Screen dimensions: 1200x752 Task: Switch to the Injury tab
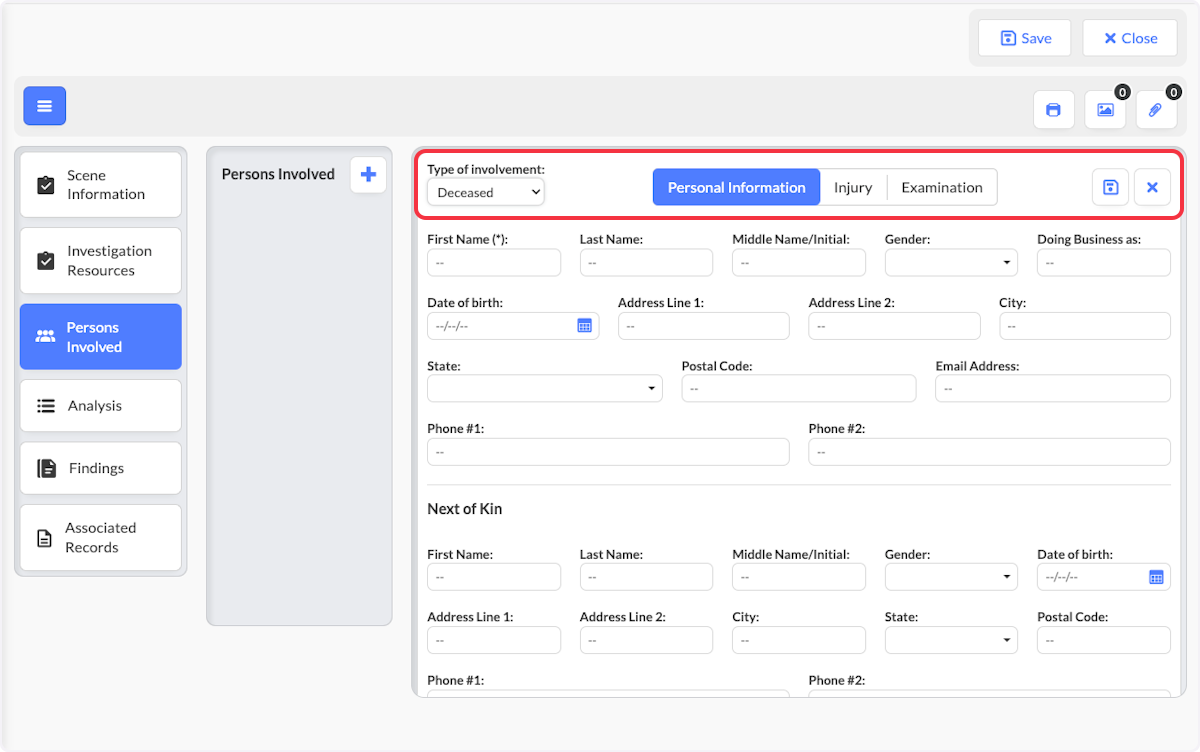tap(853, 187)
